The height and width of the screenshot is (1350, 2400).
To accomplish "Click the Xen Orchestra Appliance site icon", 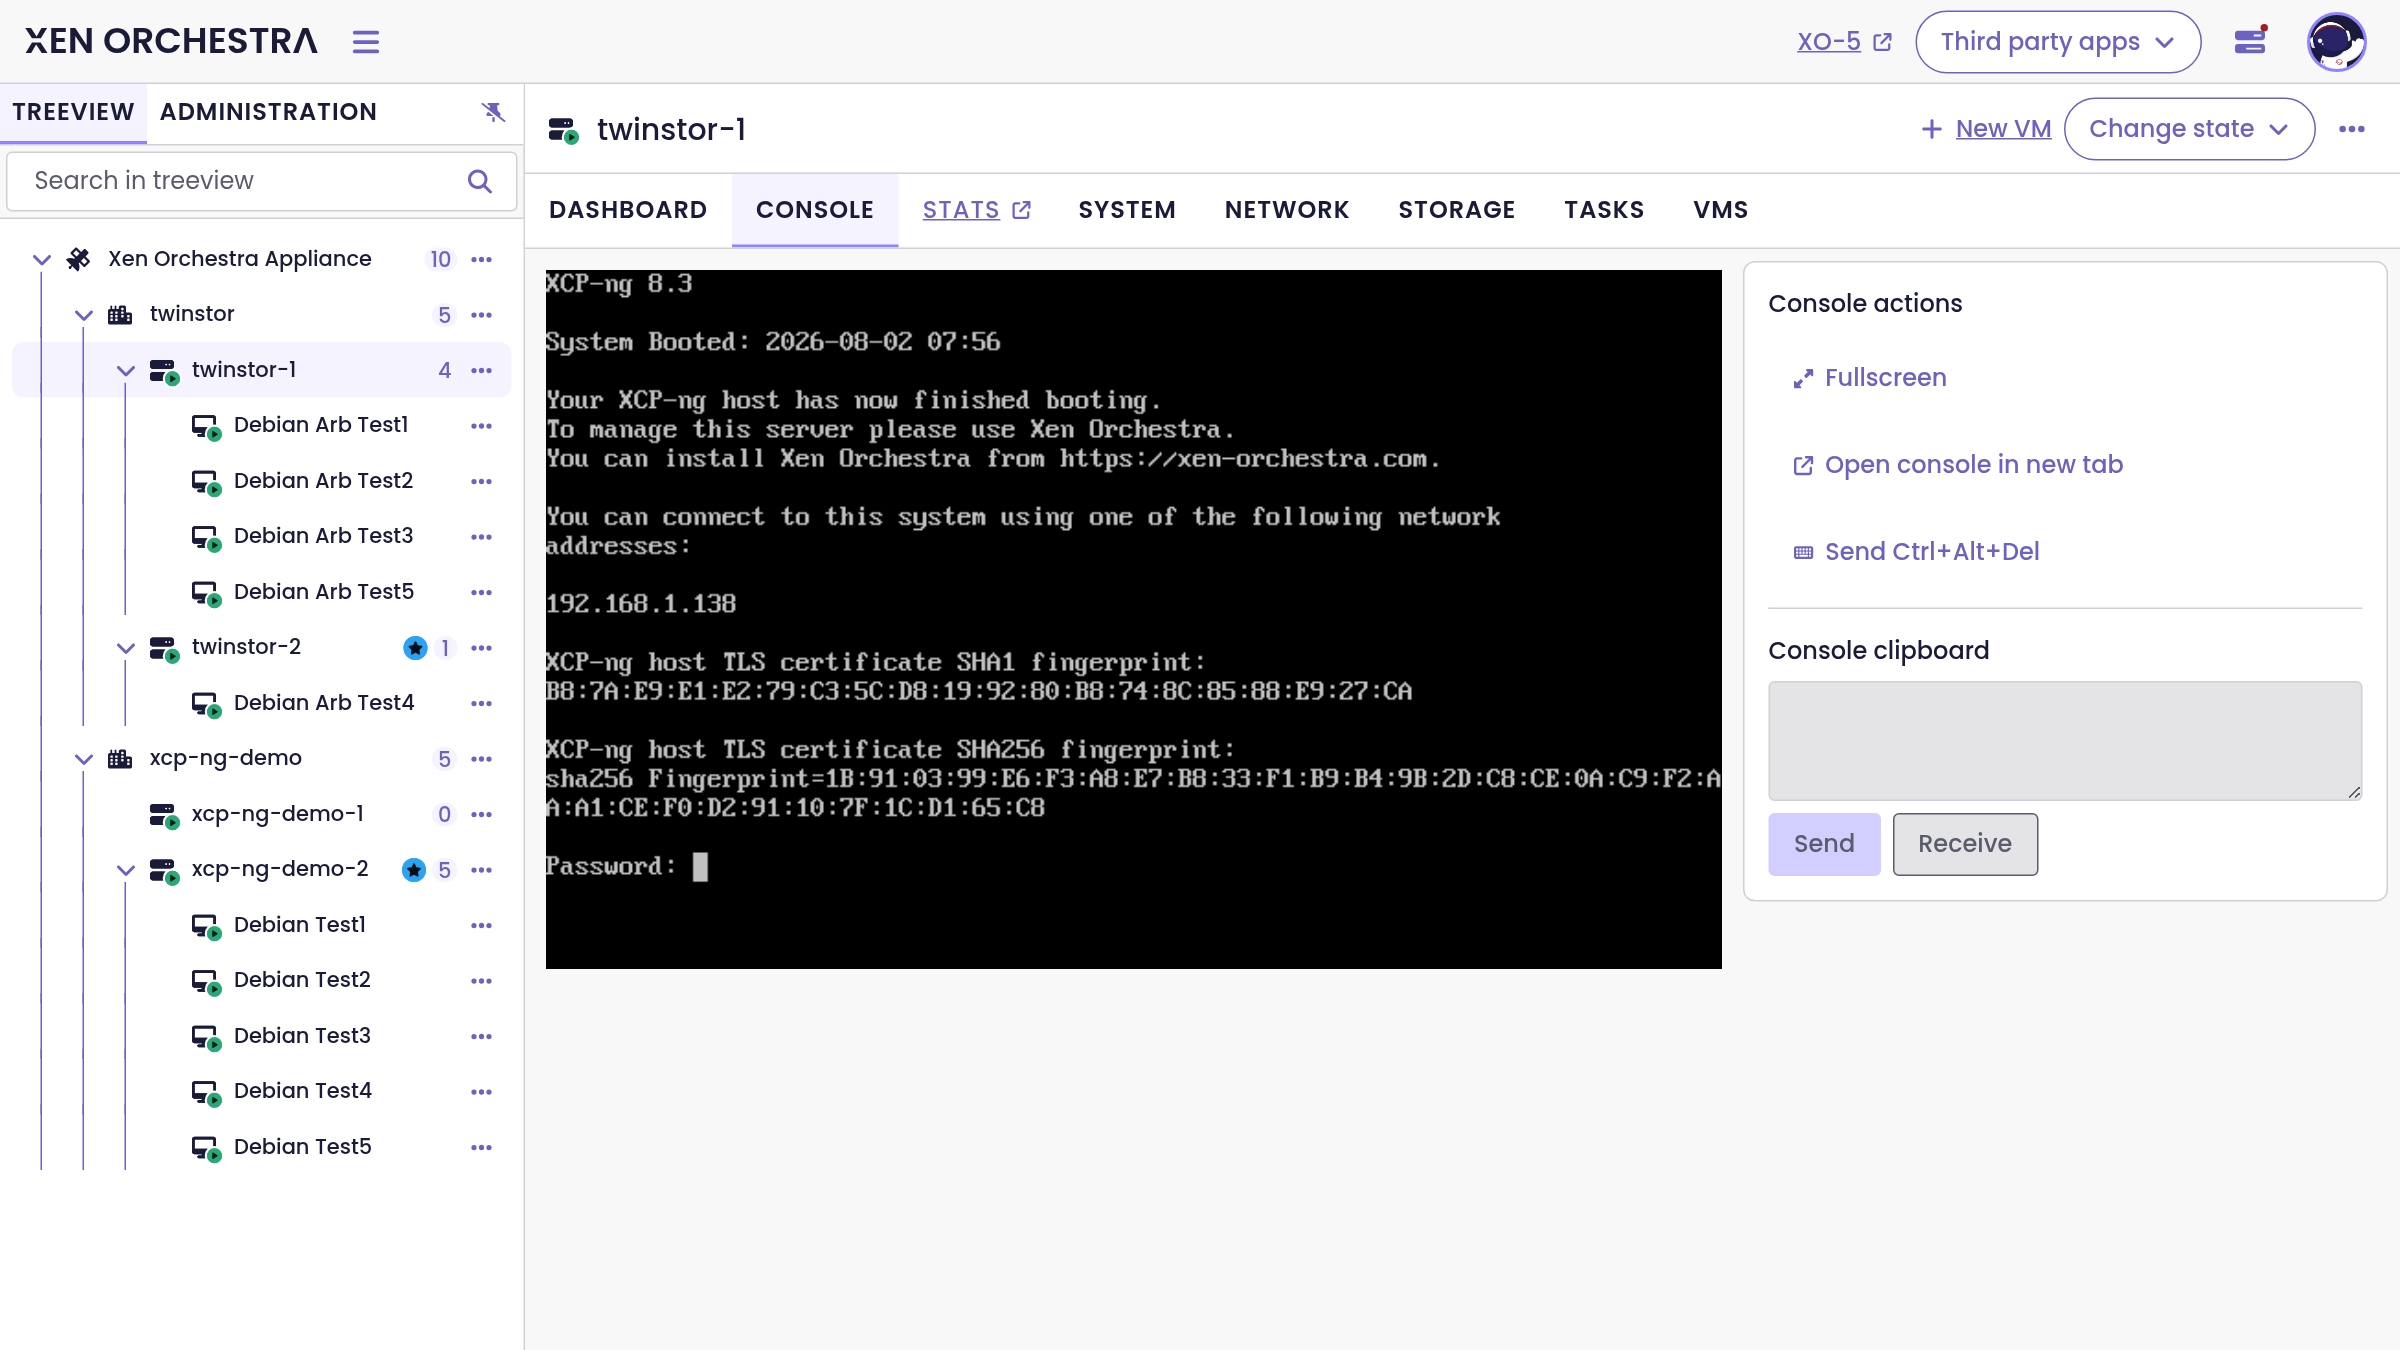I will pos(78,260).
